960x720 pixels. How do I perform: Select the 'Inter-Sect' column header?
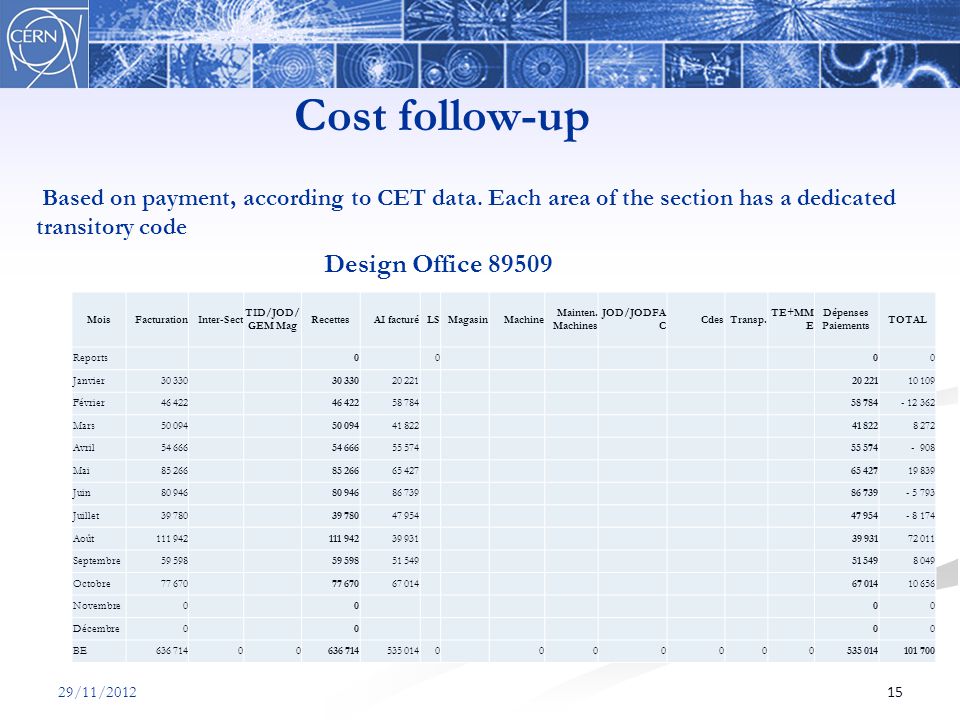tap(220, 320)
